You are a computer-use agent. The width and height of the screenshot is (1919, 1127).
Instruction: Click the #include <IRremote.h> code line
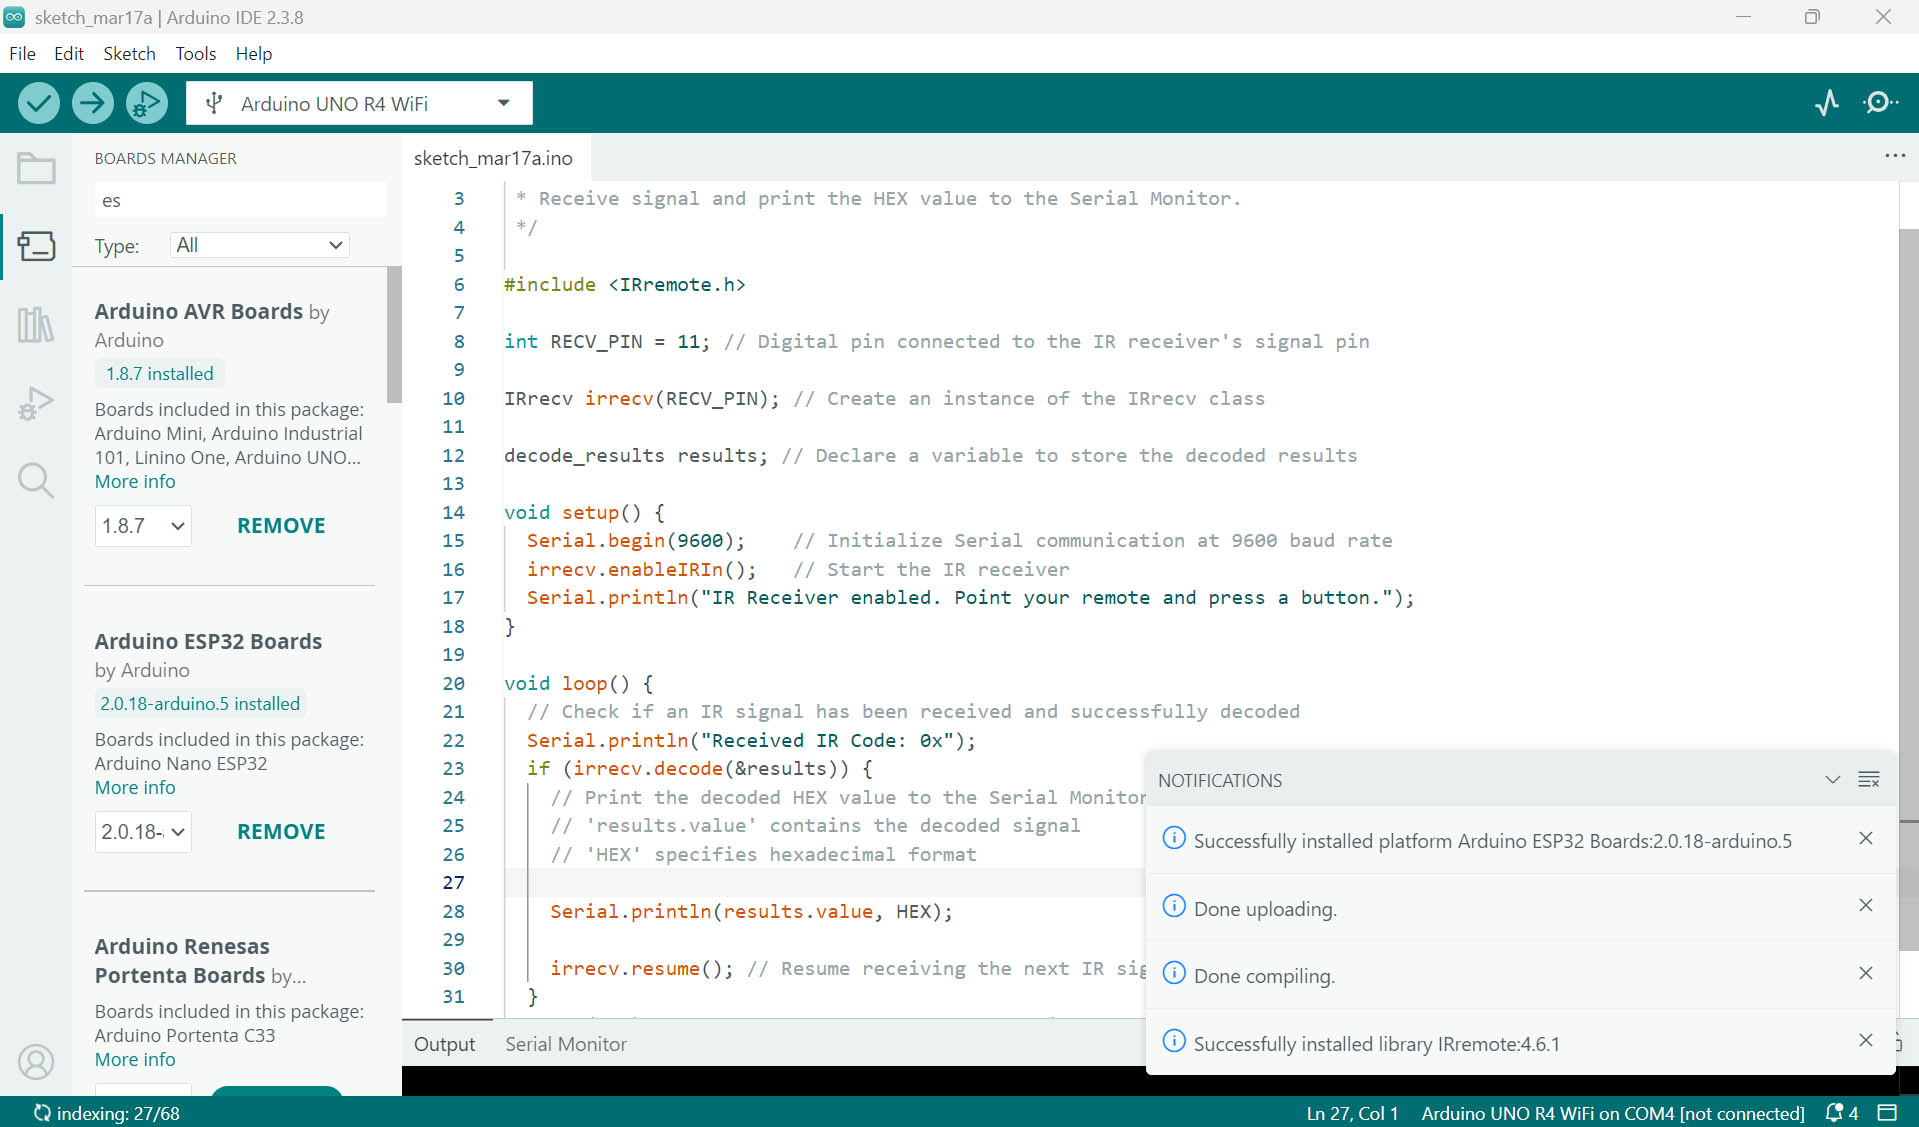(625, 285)
